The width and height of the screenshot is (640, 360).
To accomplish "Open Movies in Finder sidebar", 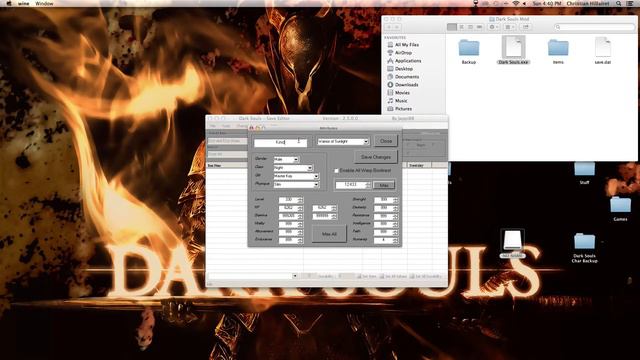I will tap(398, 93).
